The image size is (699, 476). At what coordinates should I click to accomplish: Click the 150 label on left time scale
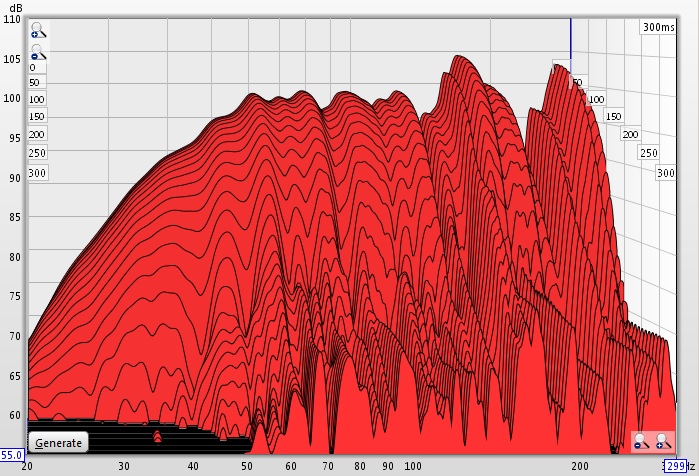pos(36,117)
